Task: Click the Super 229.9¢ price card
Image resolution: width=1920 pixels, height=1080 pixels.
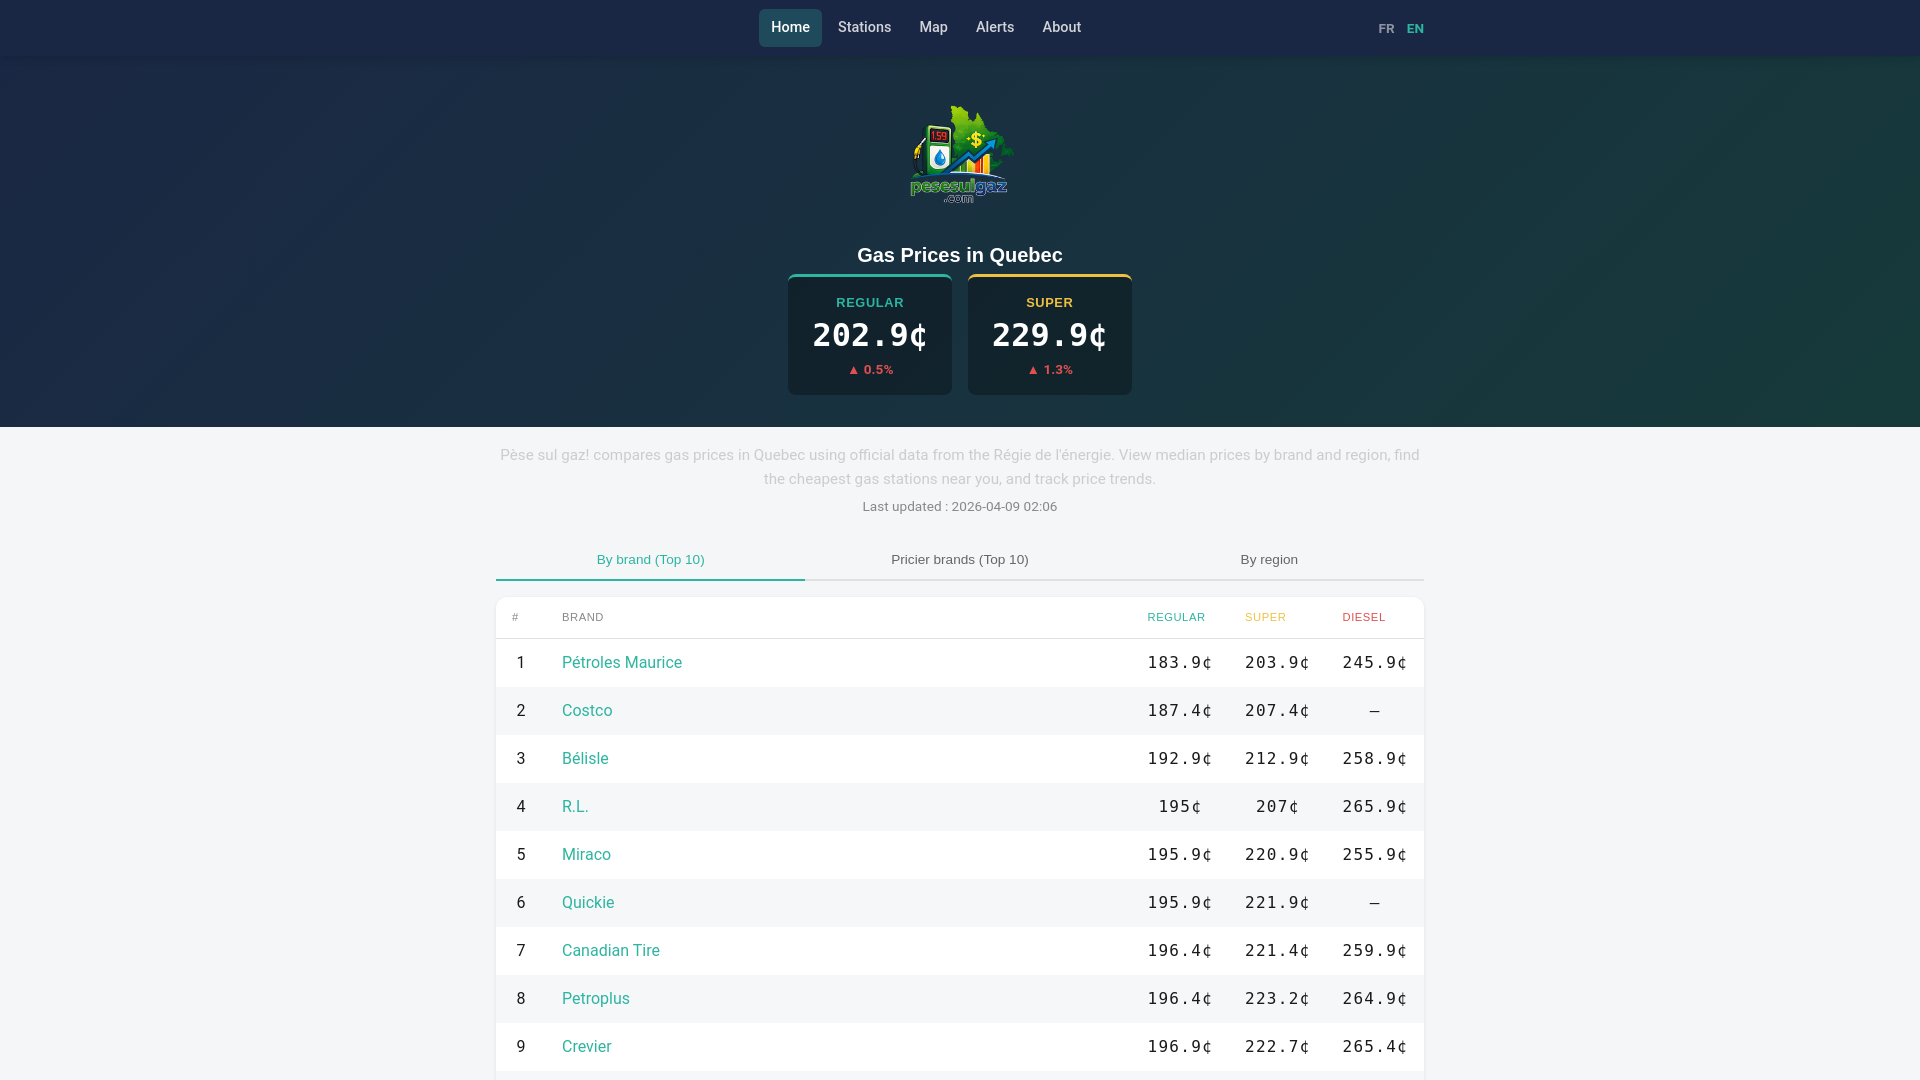Action: coord(1050,335)
